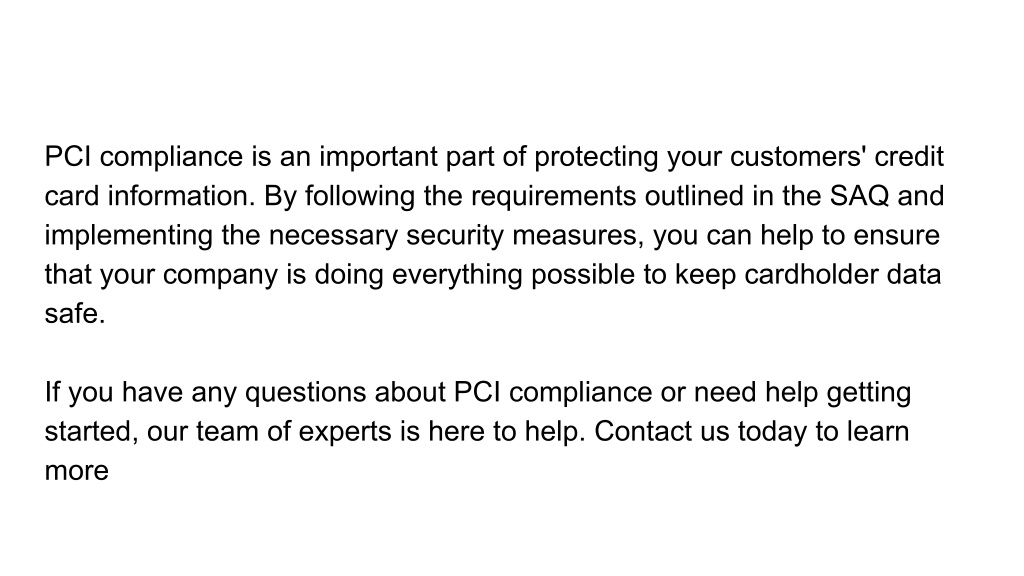Click 'PCI' at the start of first paragraph
This screenshot has height=576, width=1024.
pyautogui.click(x=68, y=157)
